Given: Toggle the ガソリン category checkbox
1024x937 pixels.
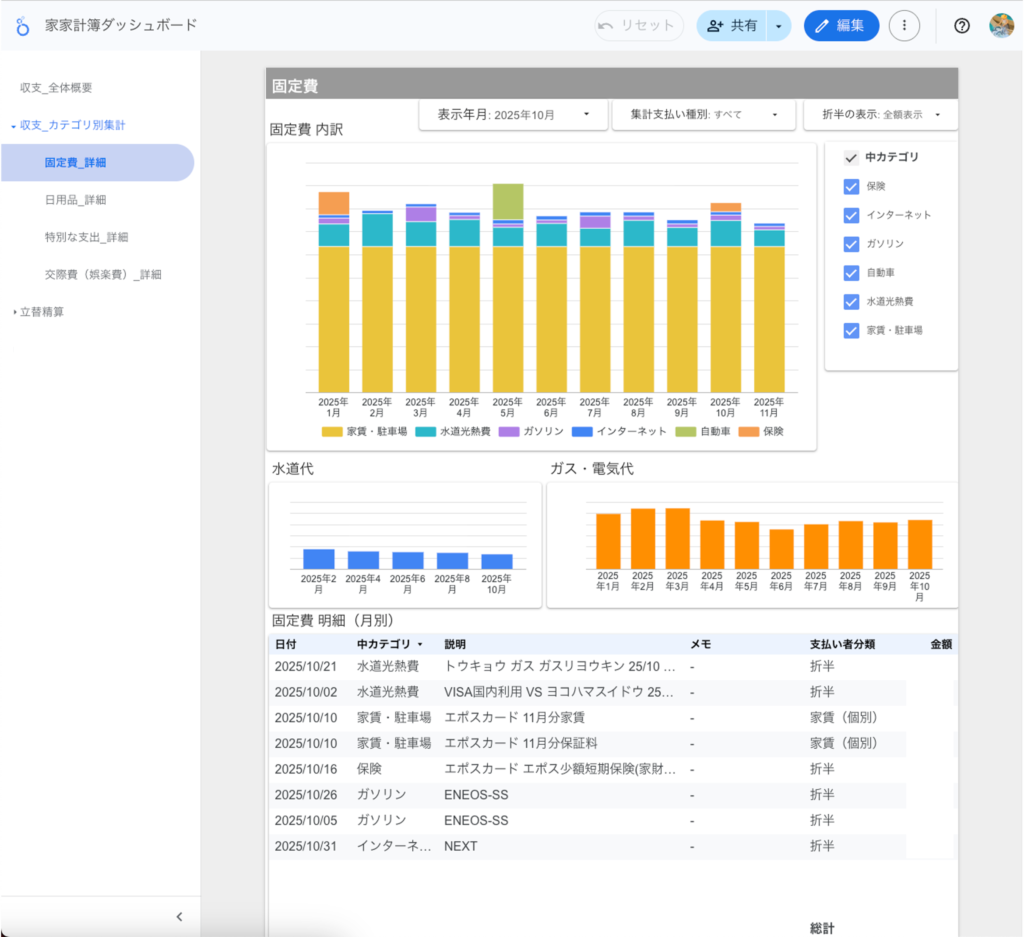Looking at the screenshot, I should [x=852, y=244].
